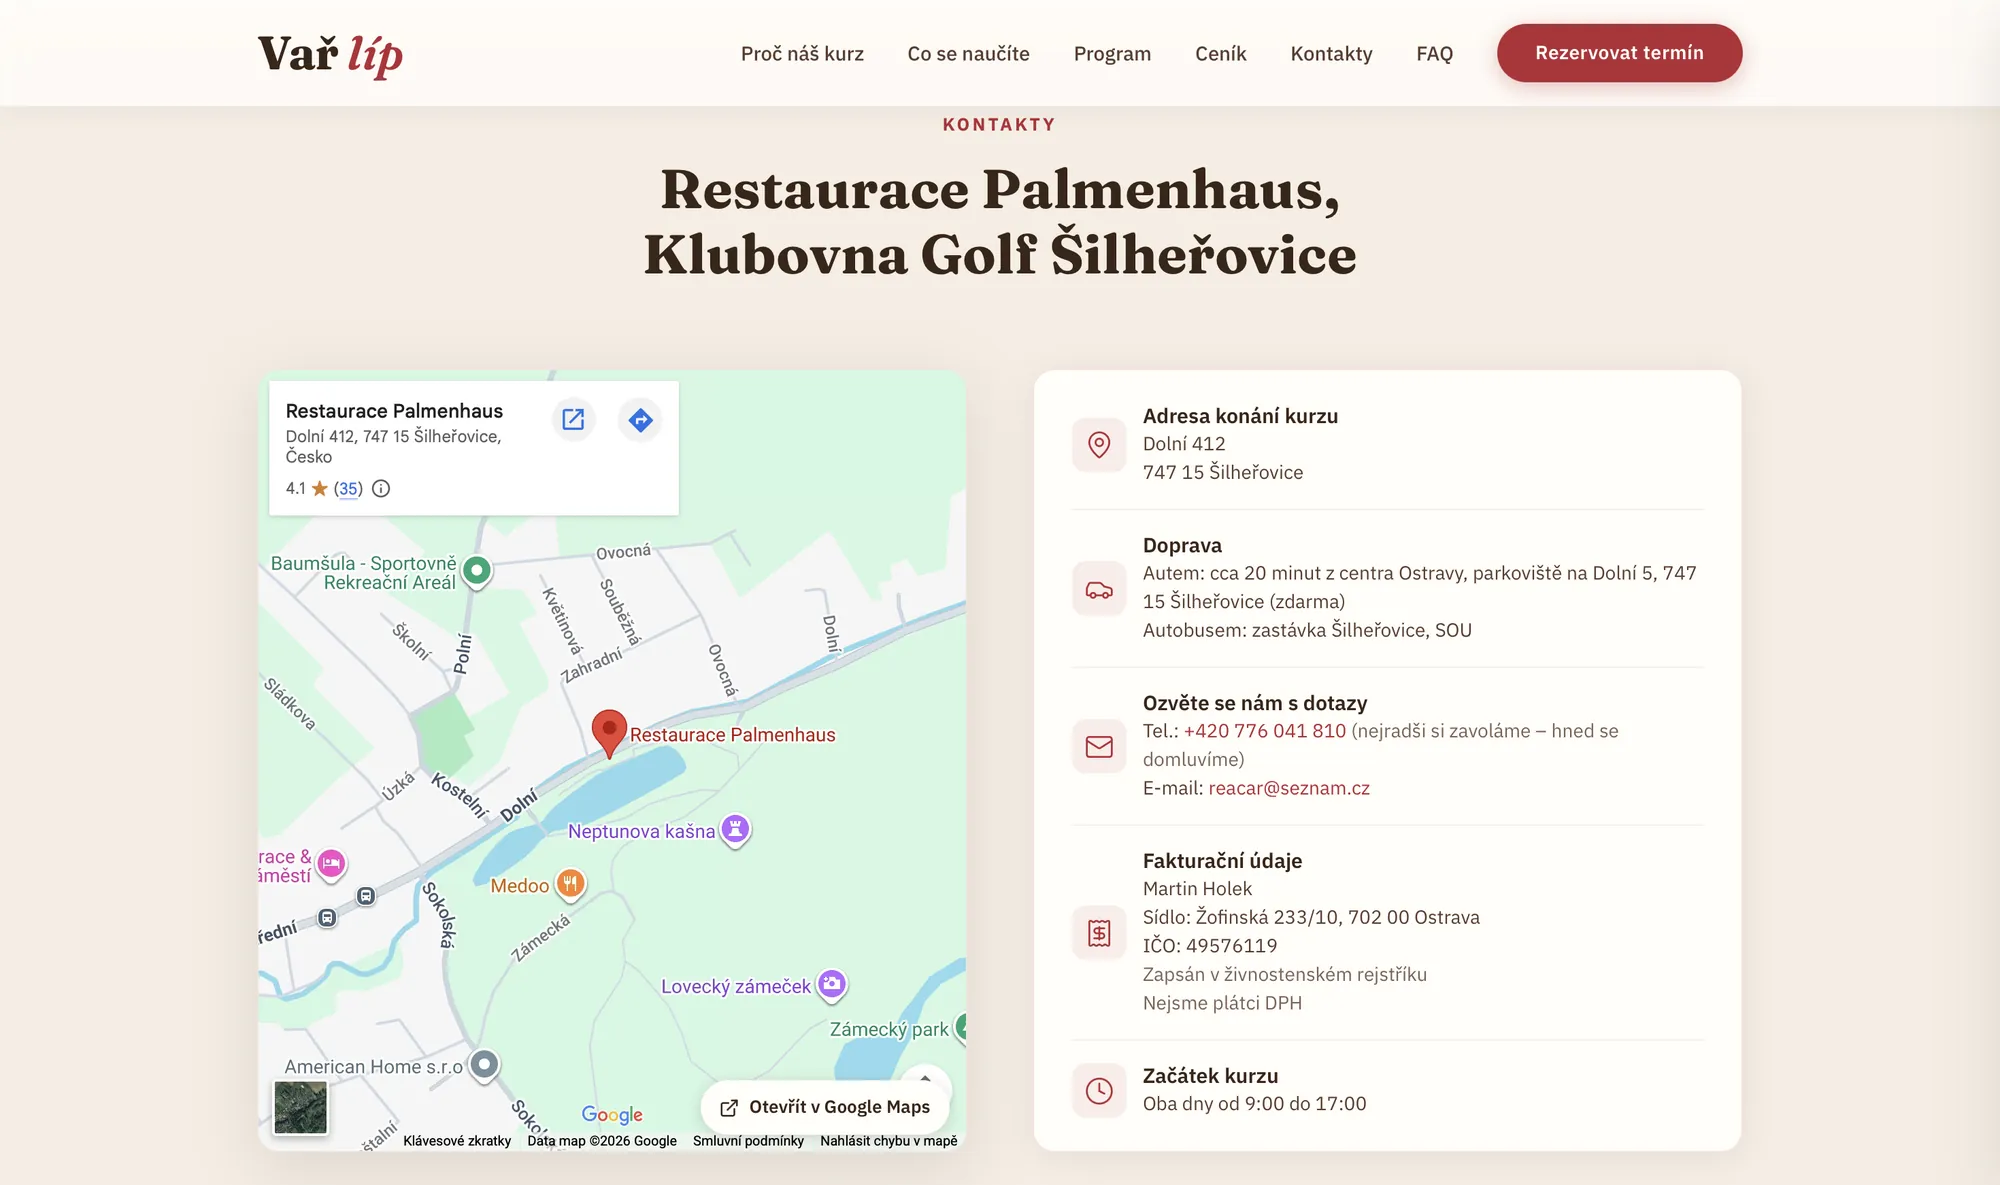Click the American Home s.r.o marker

tap(484, 1064)
